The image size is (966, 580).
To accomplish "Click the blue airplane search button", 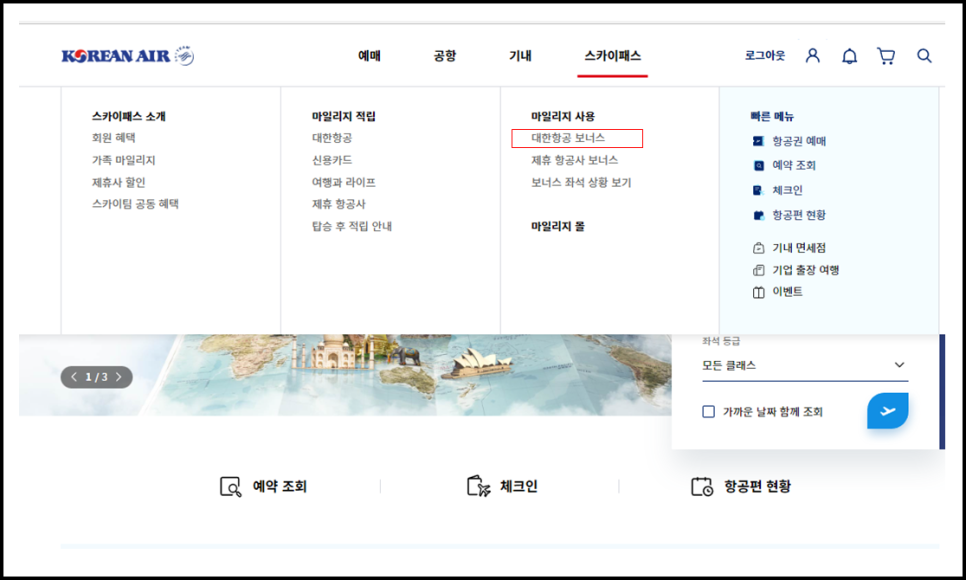I will click(888, 410).
